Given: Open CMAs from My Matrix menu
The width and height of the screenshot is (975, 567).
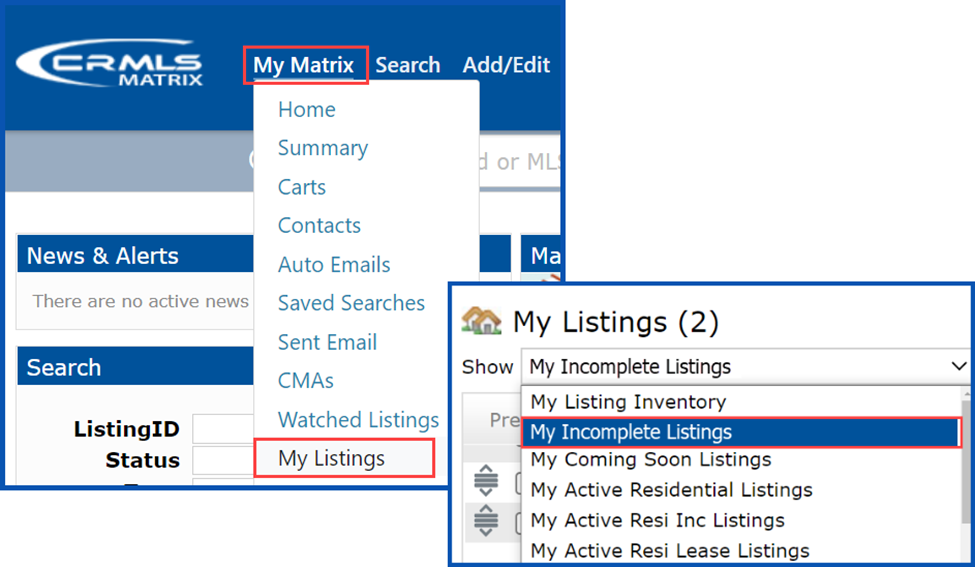Looking at the screenshot, I should 306,381.
